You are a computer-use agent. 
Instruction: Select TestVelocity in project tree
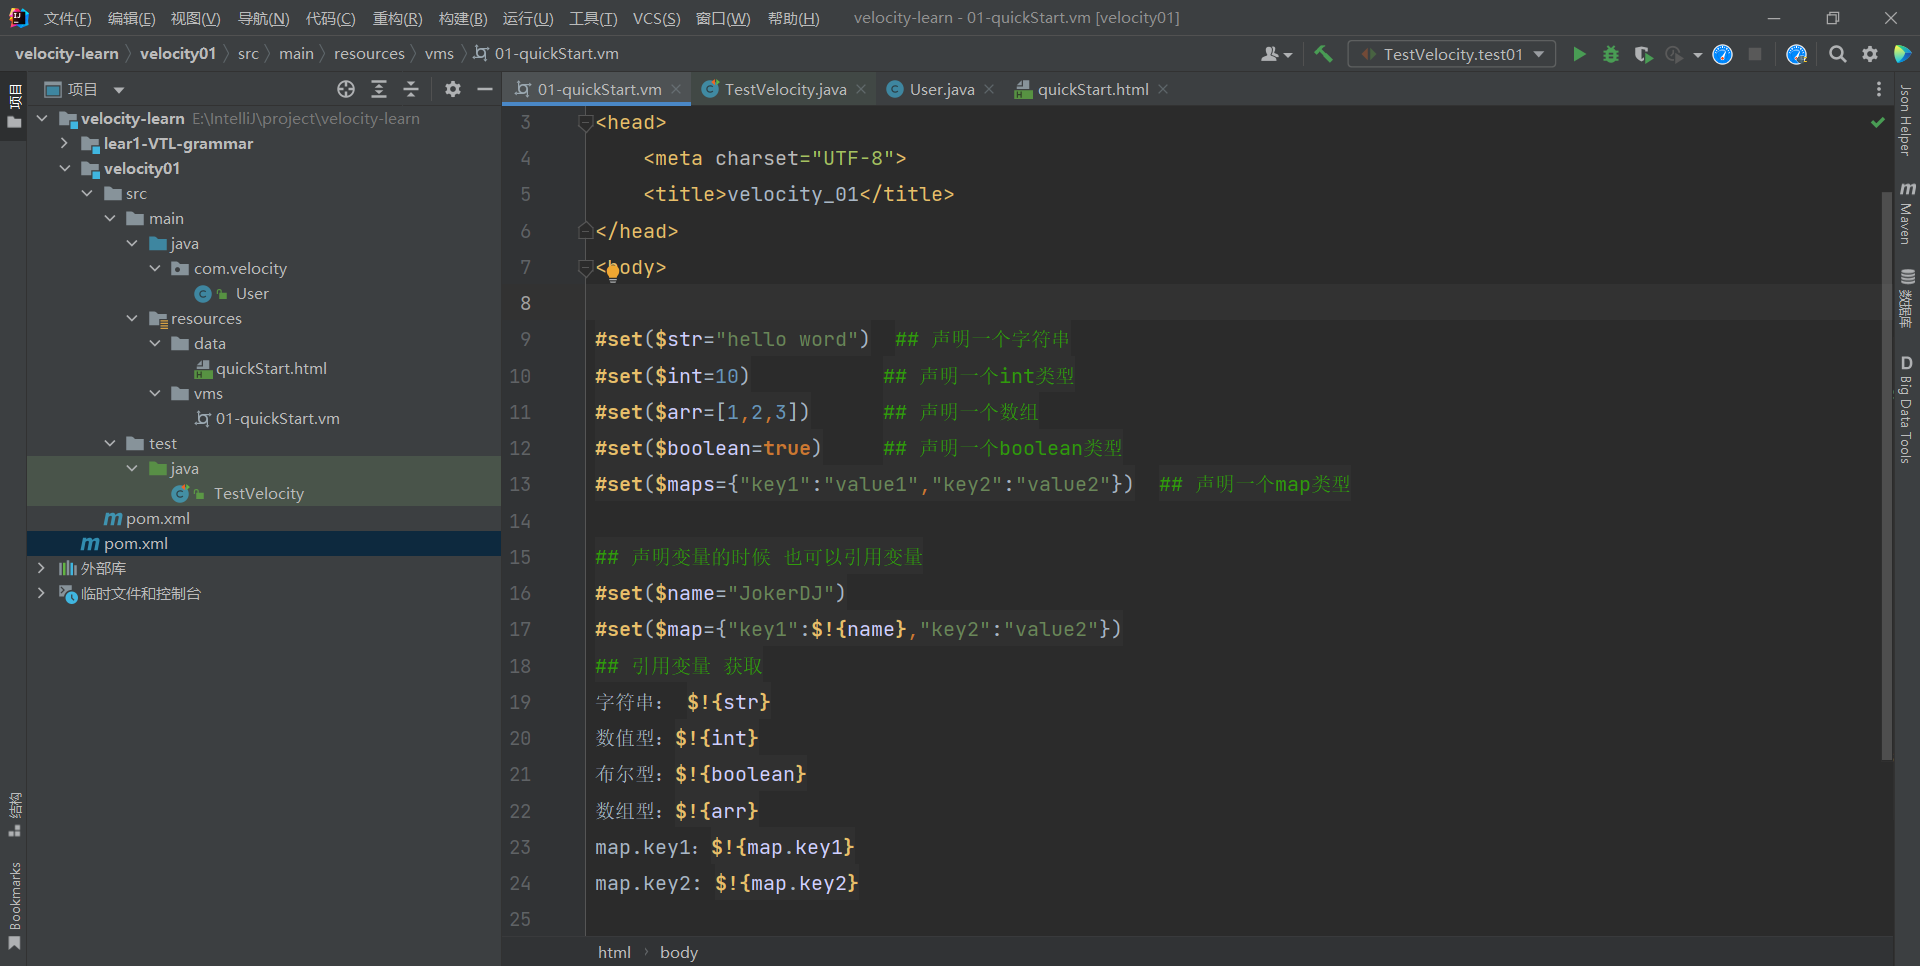pyautogui.click(x=258, y=493)
